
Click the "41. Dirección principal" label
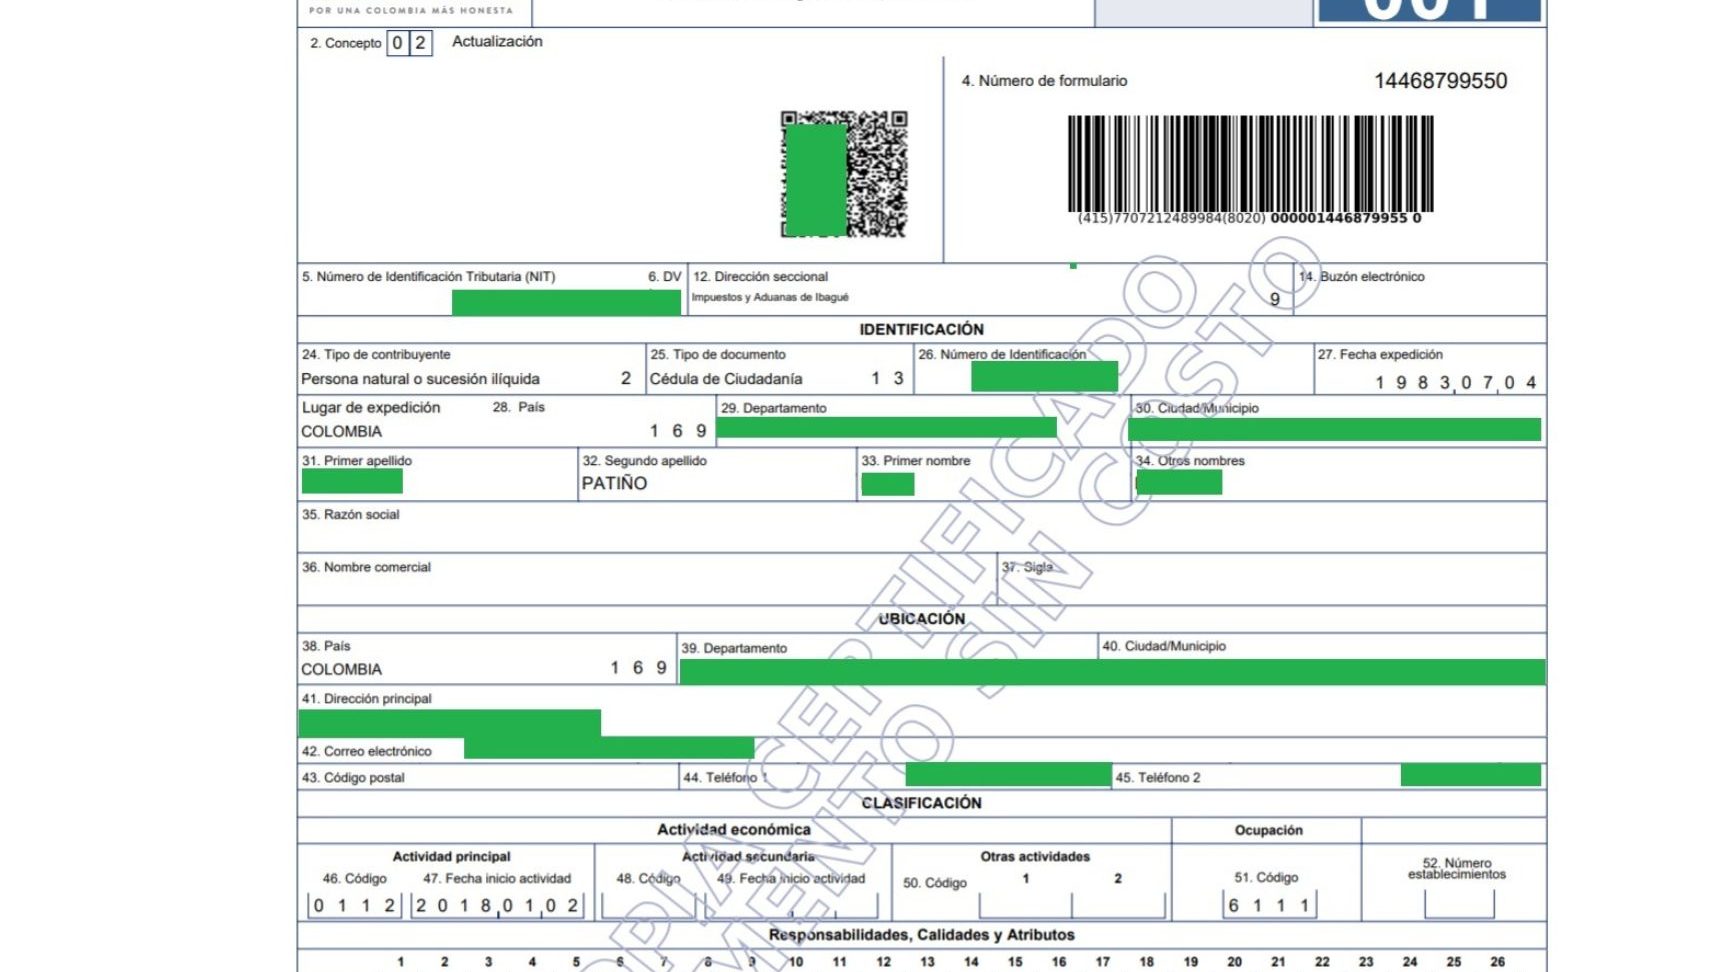[367, 699]
